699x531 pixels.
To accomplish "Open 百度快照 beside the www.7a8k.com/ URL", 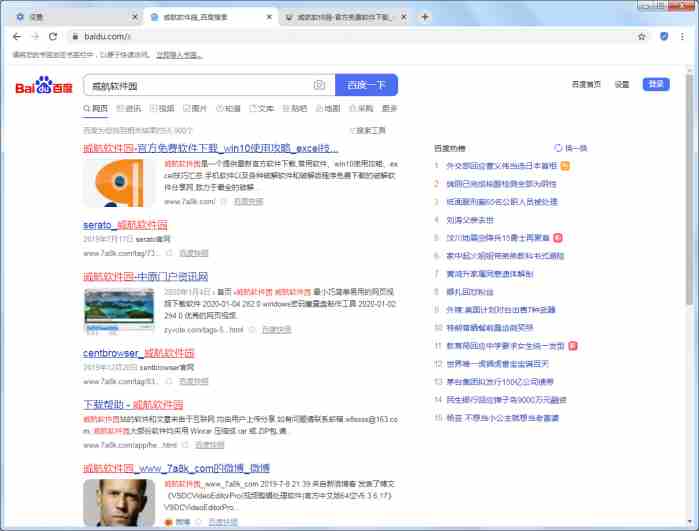I will tap(248, 202).
